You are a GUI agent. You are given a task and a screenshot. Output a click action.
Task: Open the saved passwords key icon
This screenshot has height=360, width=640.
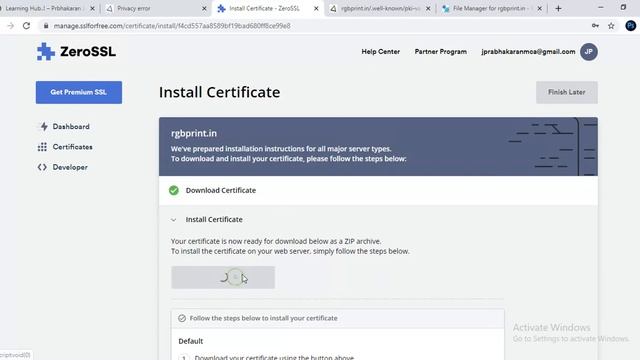click(595, 26)
